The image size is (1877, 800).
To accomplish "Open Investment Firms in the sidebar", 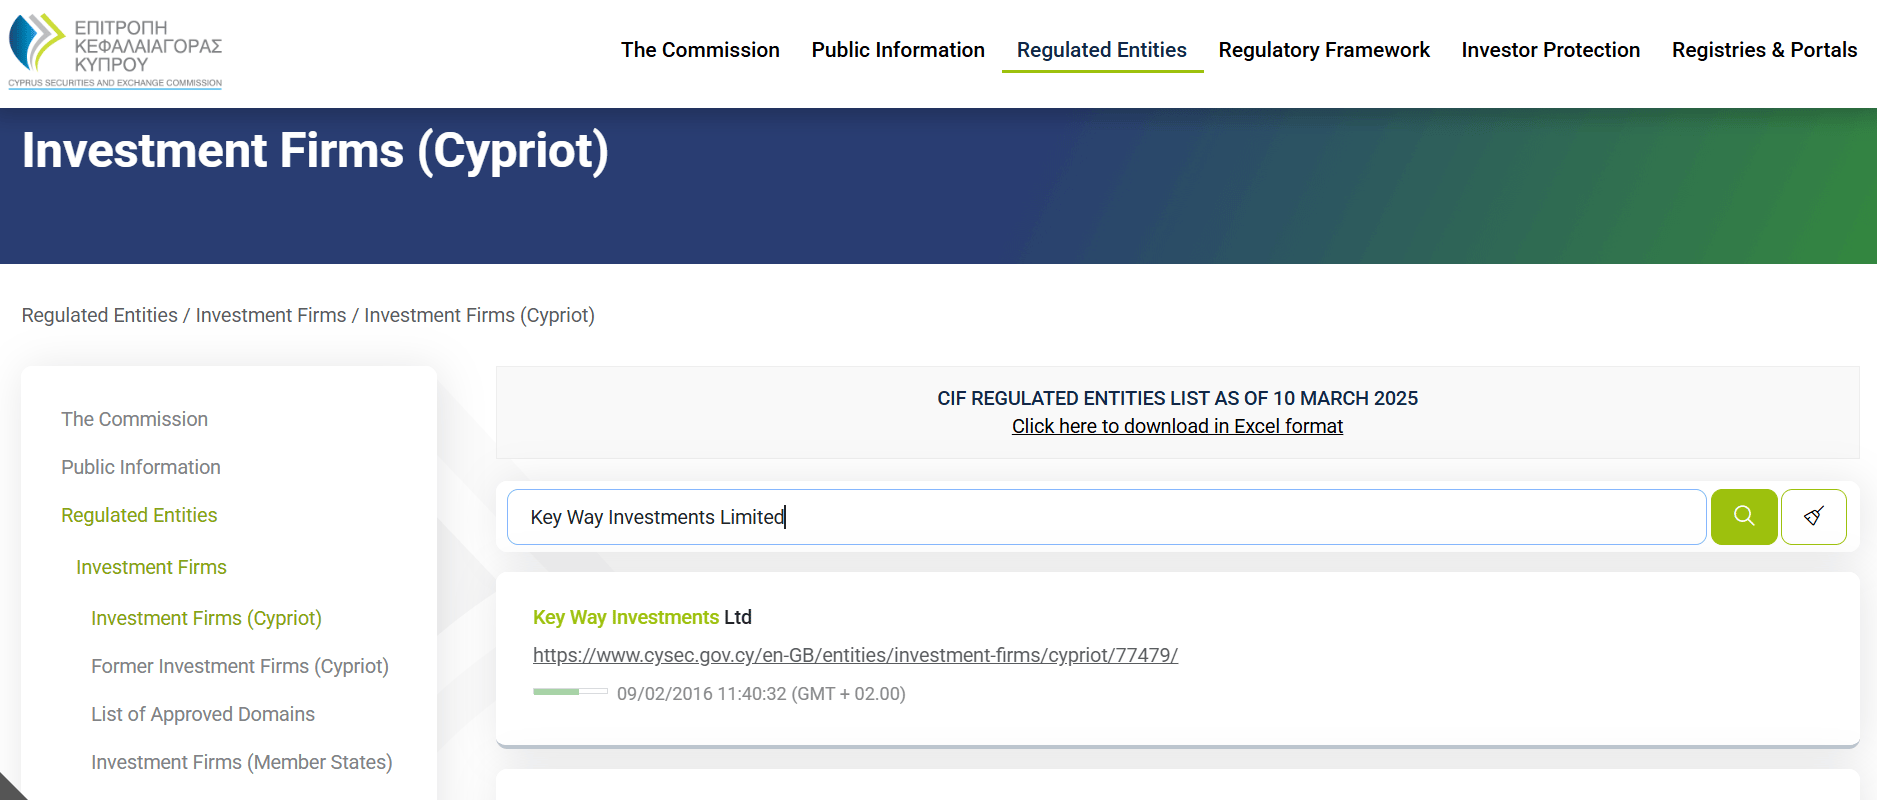I will click(152, 567).
